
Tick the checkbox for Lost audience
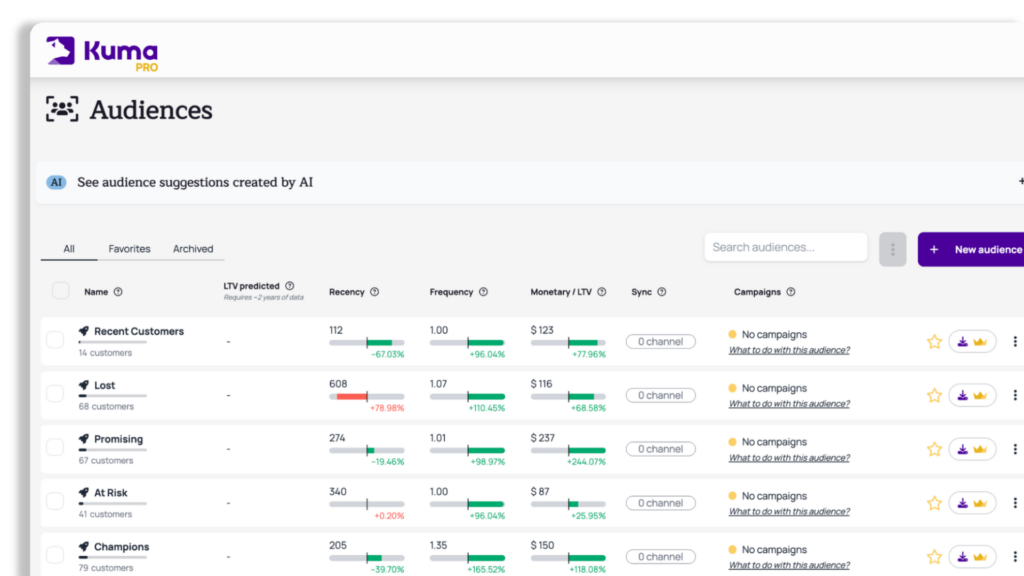[55, 394]
